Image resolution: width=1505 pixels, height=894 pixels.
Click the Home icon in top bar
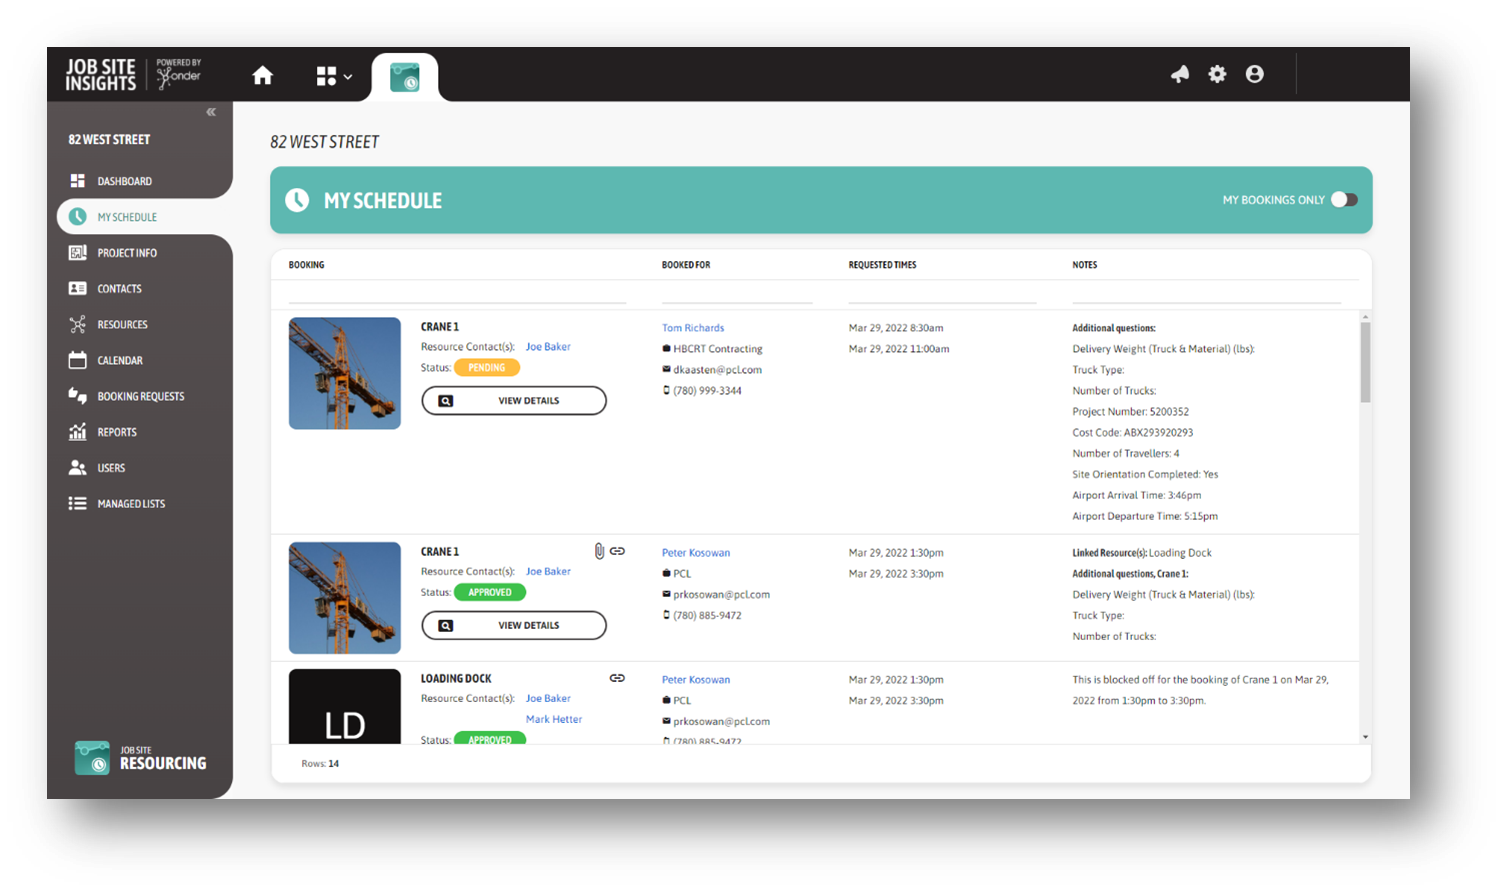pyautogui.click(x=263, y=76)
